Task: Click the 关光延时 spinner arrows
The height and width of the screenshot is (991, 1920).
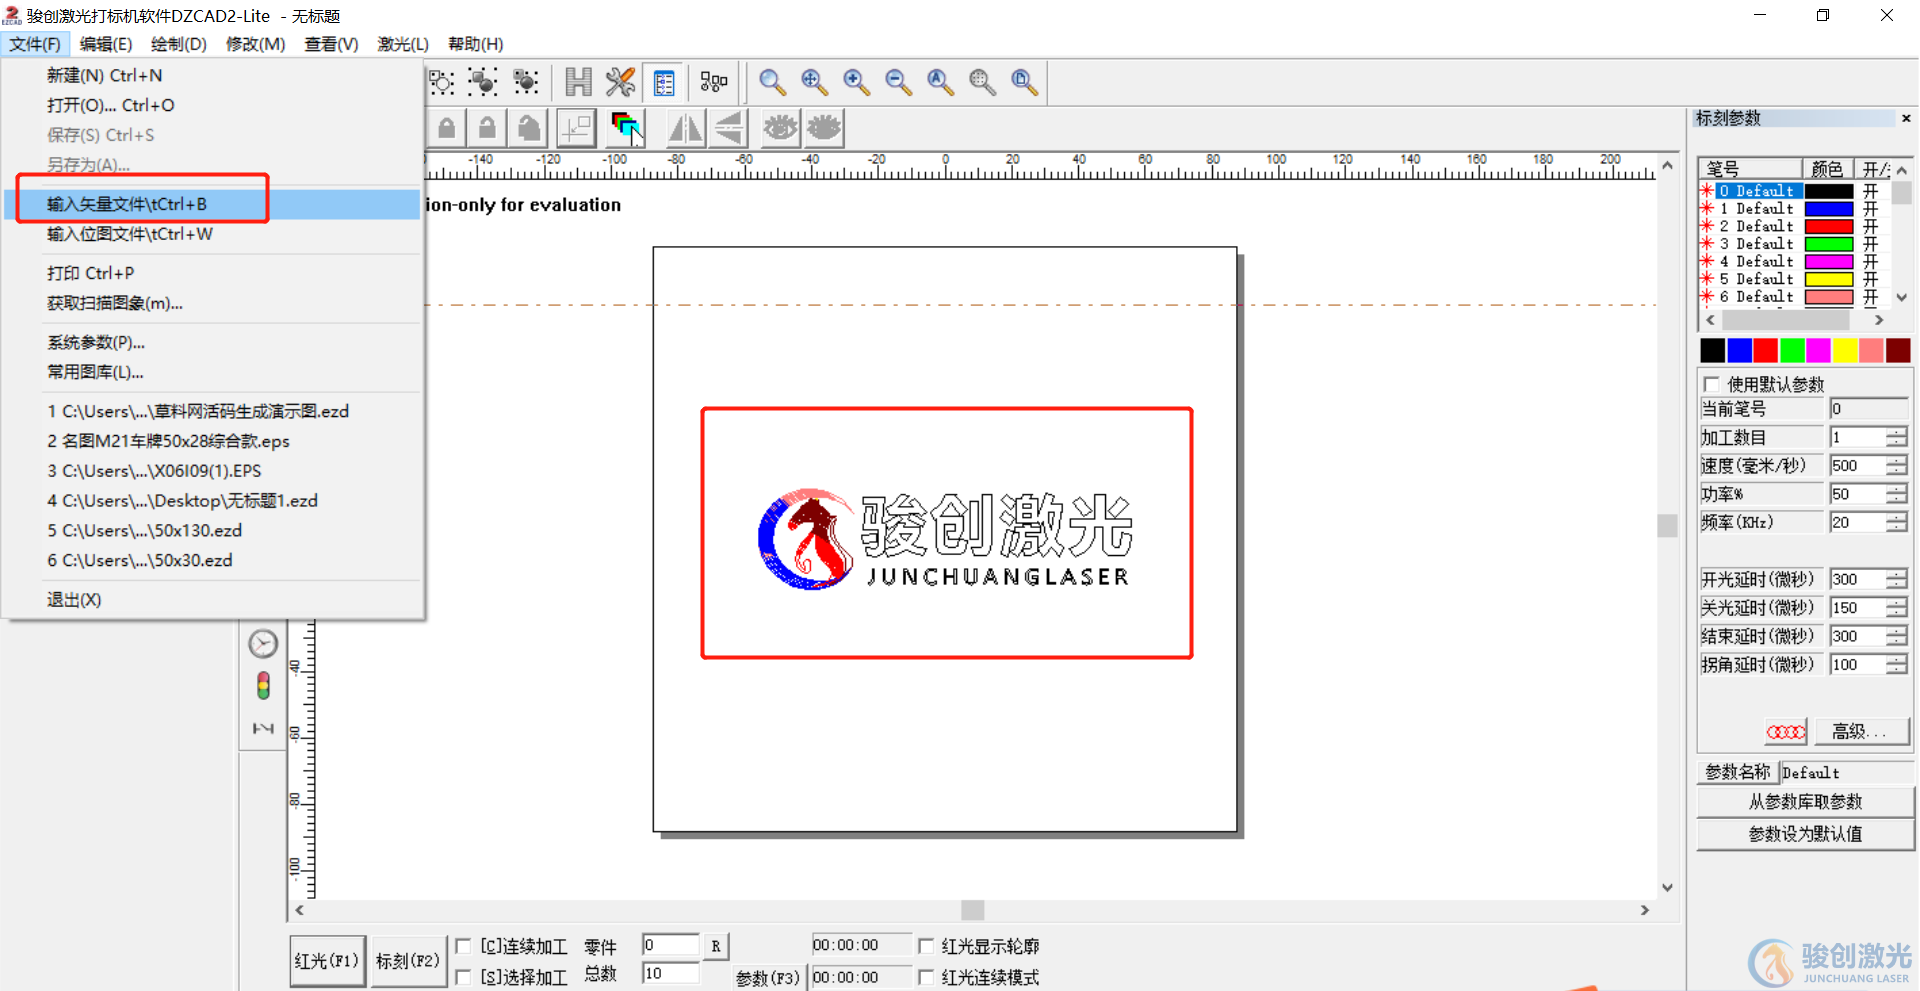Action: [1897, 608]
